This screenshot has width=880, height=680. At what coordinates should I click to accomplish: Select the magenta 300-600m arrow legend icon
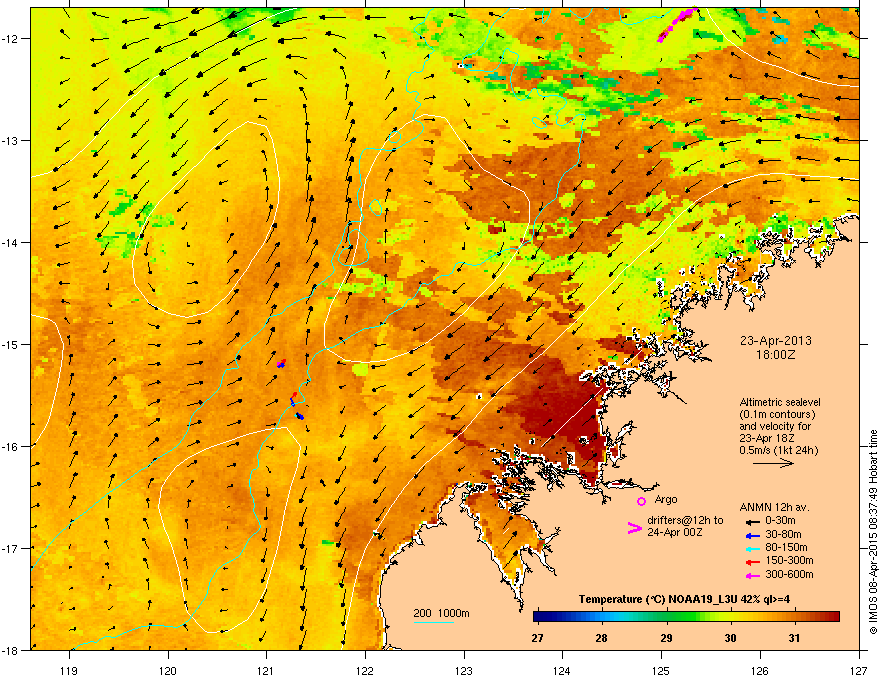pos(752,575)
